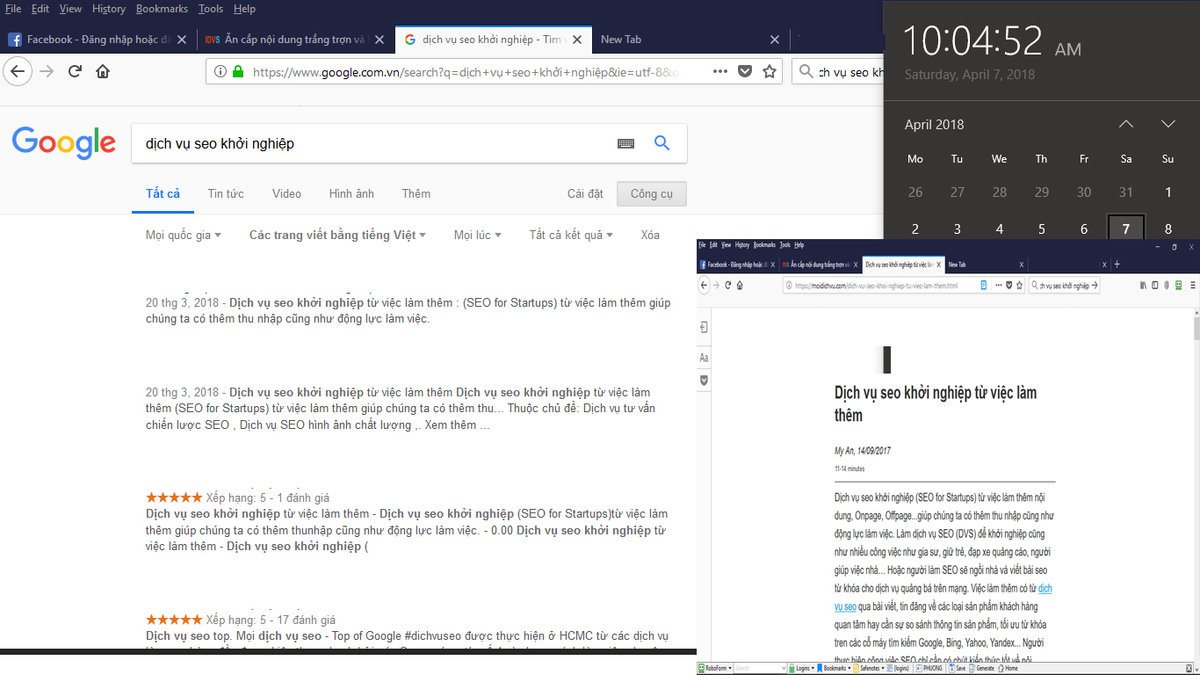
Task: Save article to Pocket from reader sidebar
Action: pos(704,380)
